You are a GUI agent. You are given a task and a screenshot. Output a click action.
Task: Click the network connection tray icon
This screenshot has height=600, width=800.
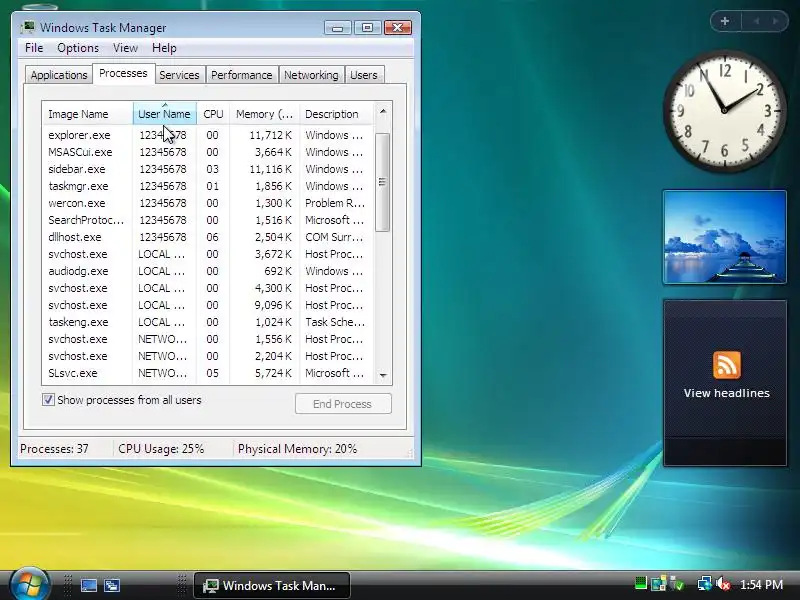tap(705, 584)
